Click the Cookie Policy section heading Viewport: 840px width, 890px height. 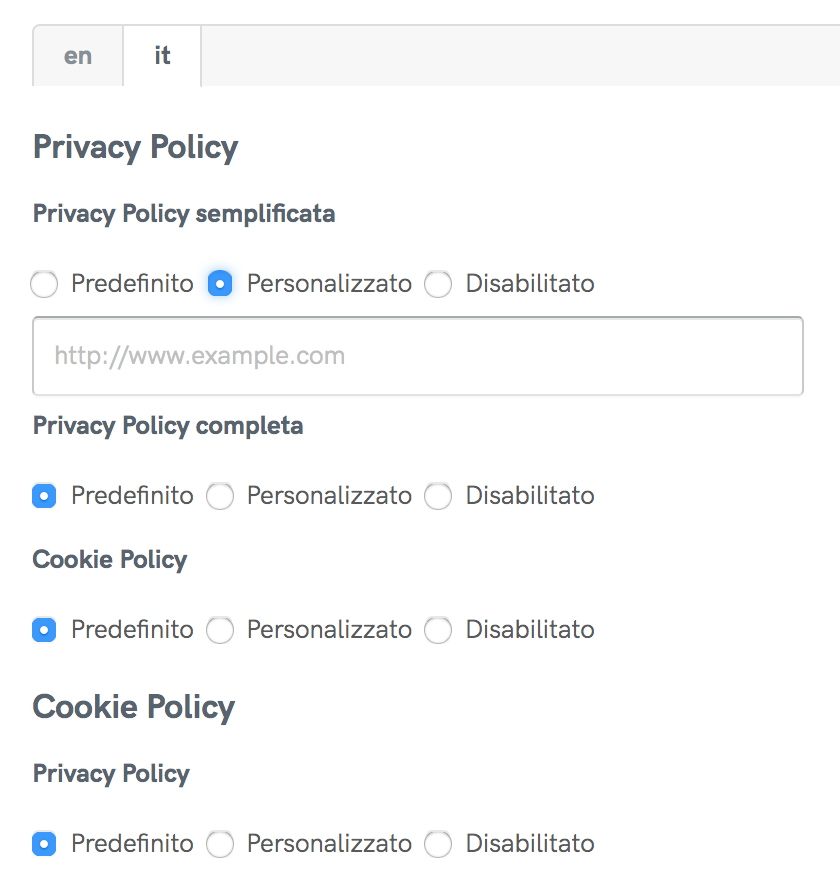pos(133,707)
